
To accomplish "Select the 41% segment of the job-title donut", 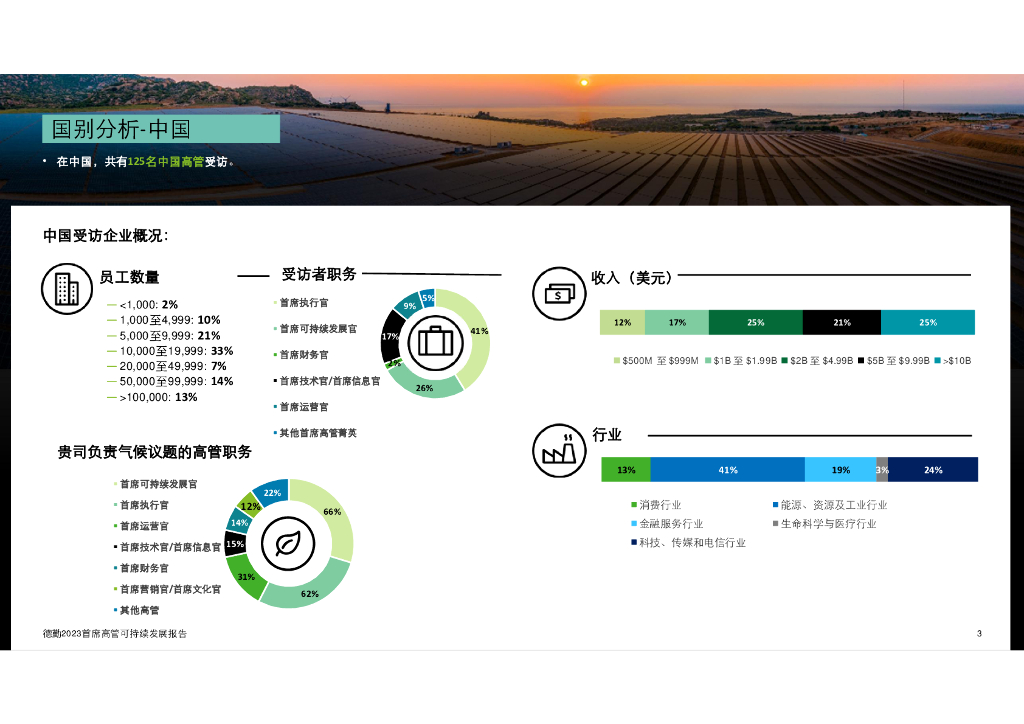I will tap(475, 336).
